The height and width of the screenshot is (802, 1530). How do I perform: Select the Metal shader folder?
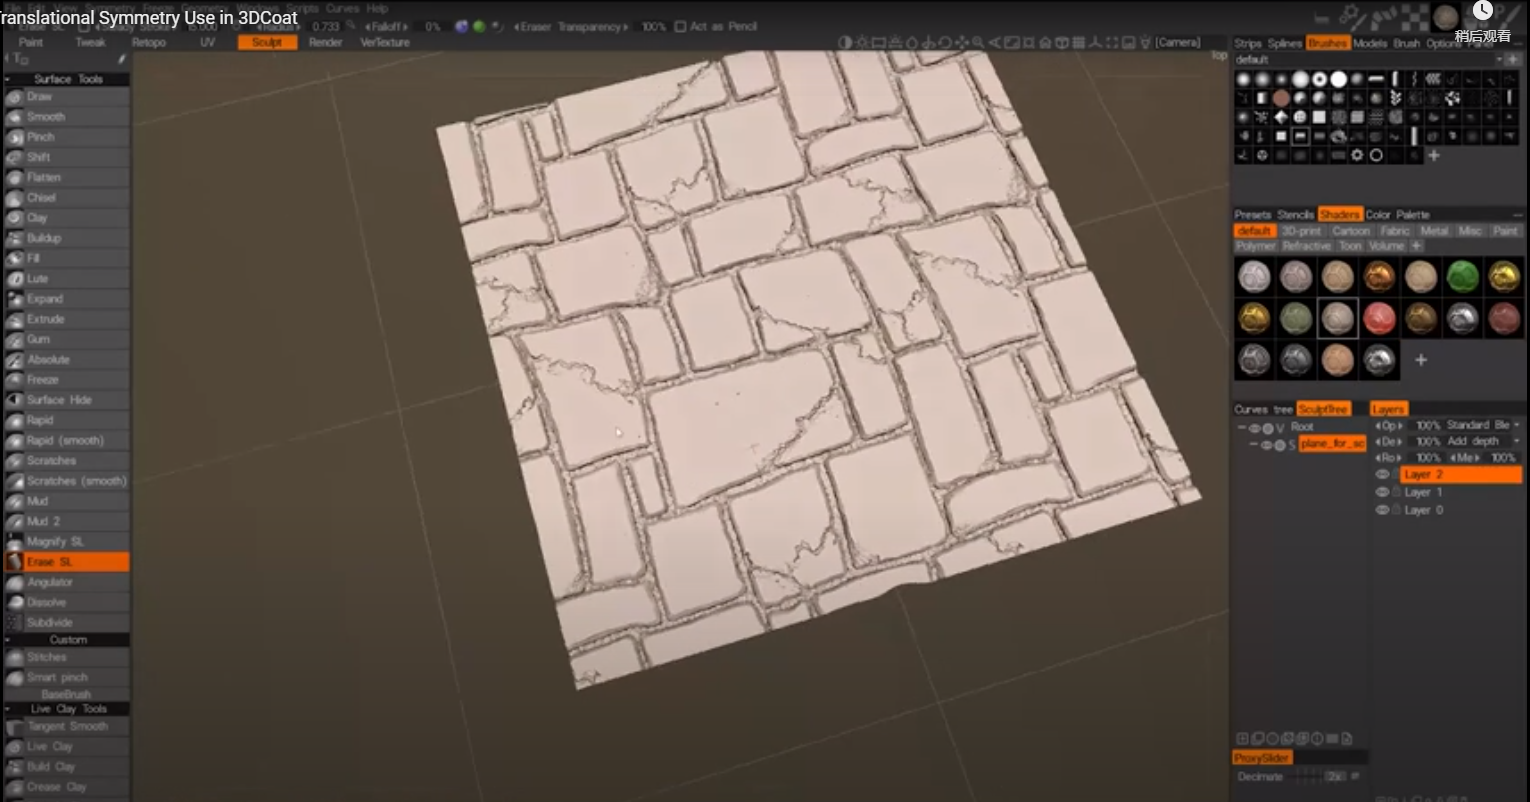1434,231
